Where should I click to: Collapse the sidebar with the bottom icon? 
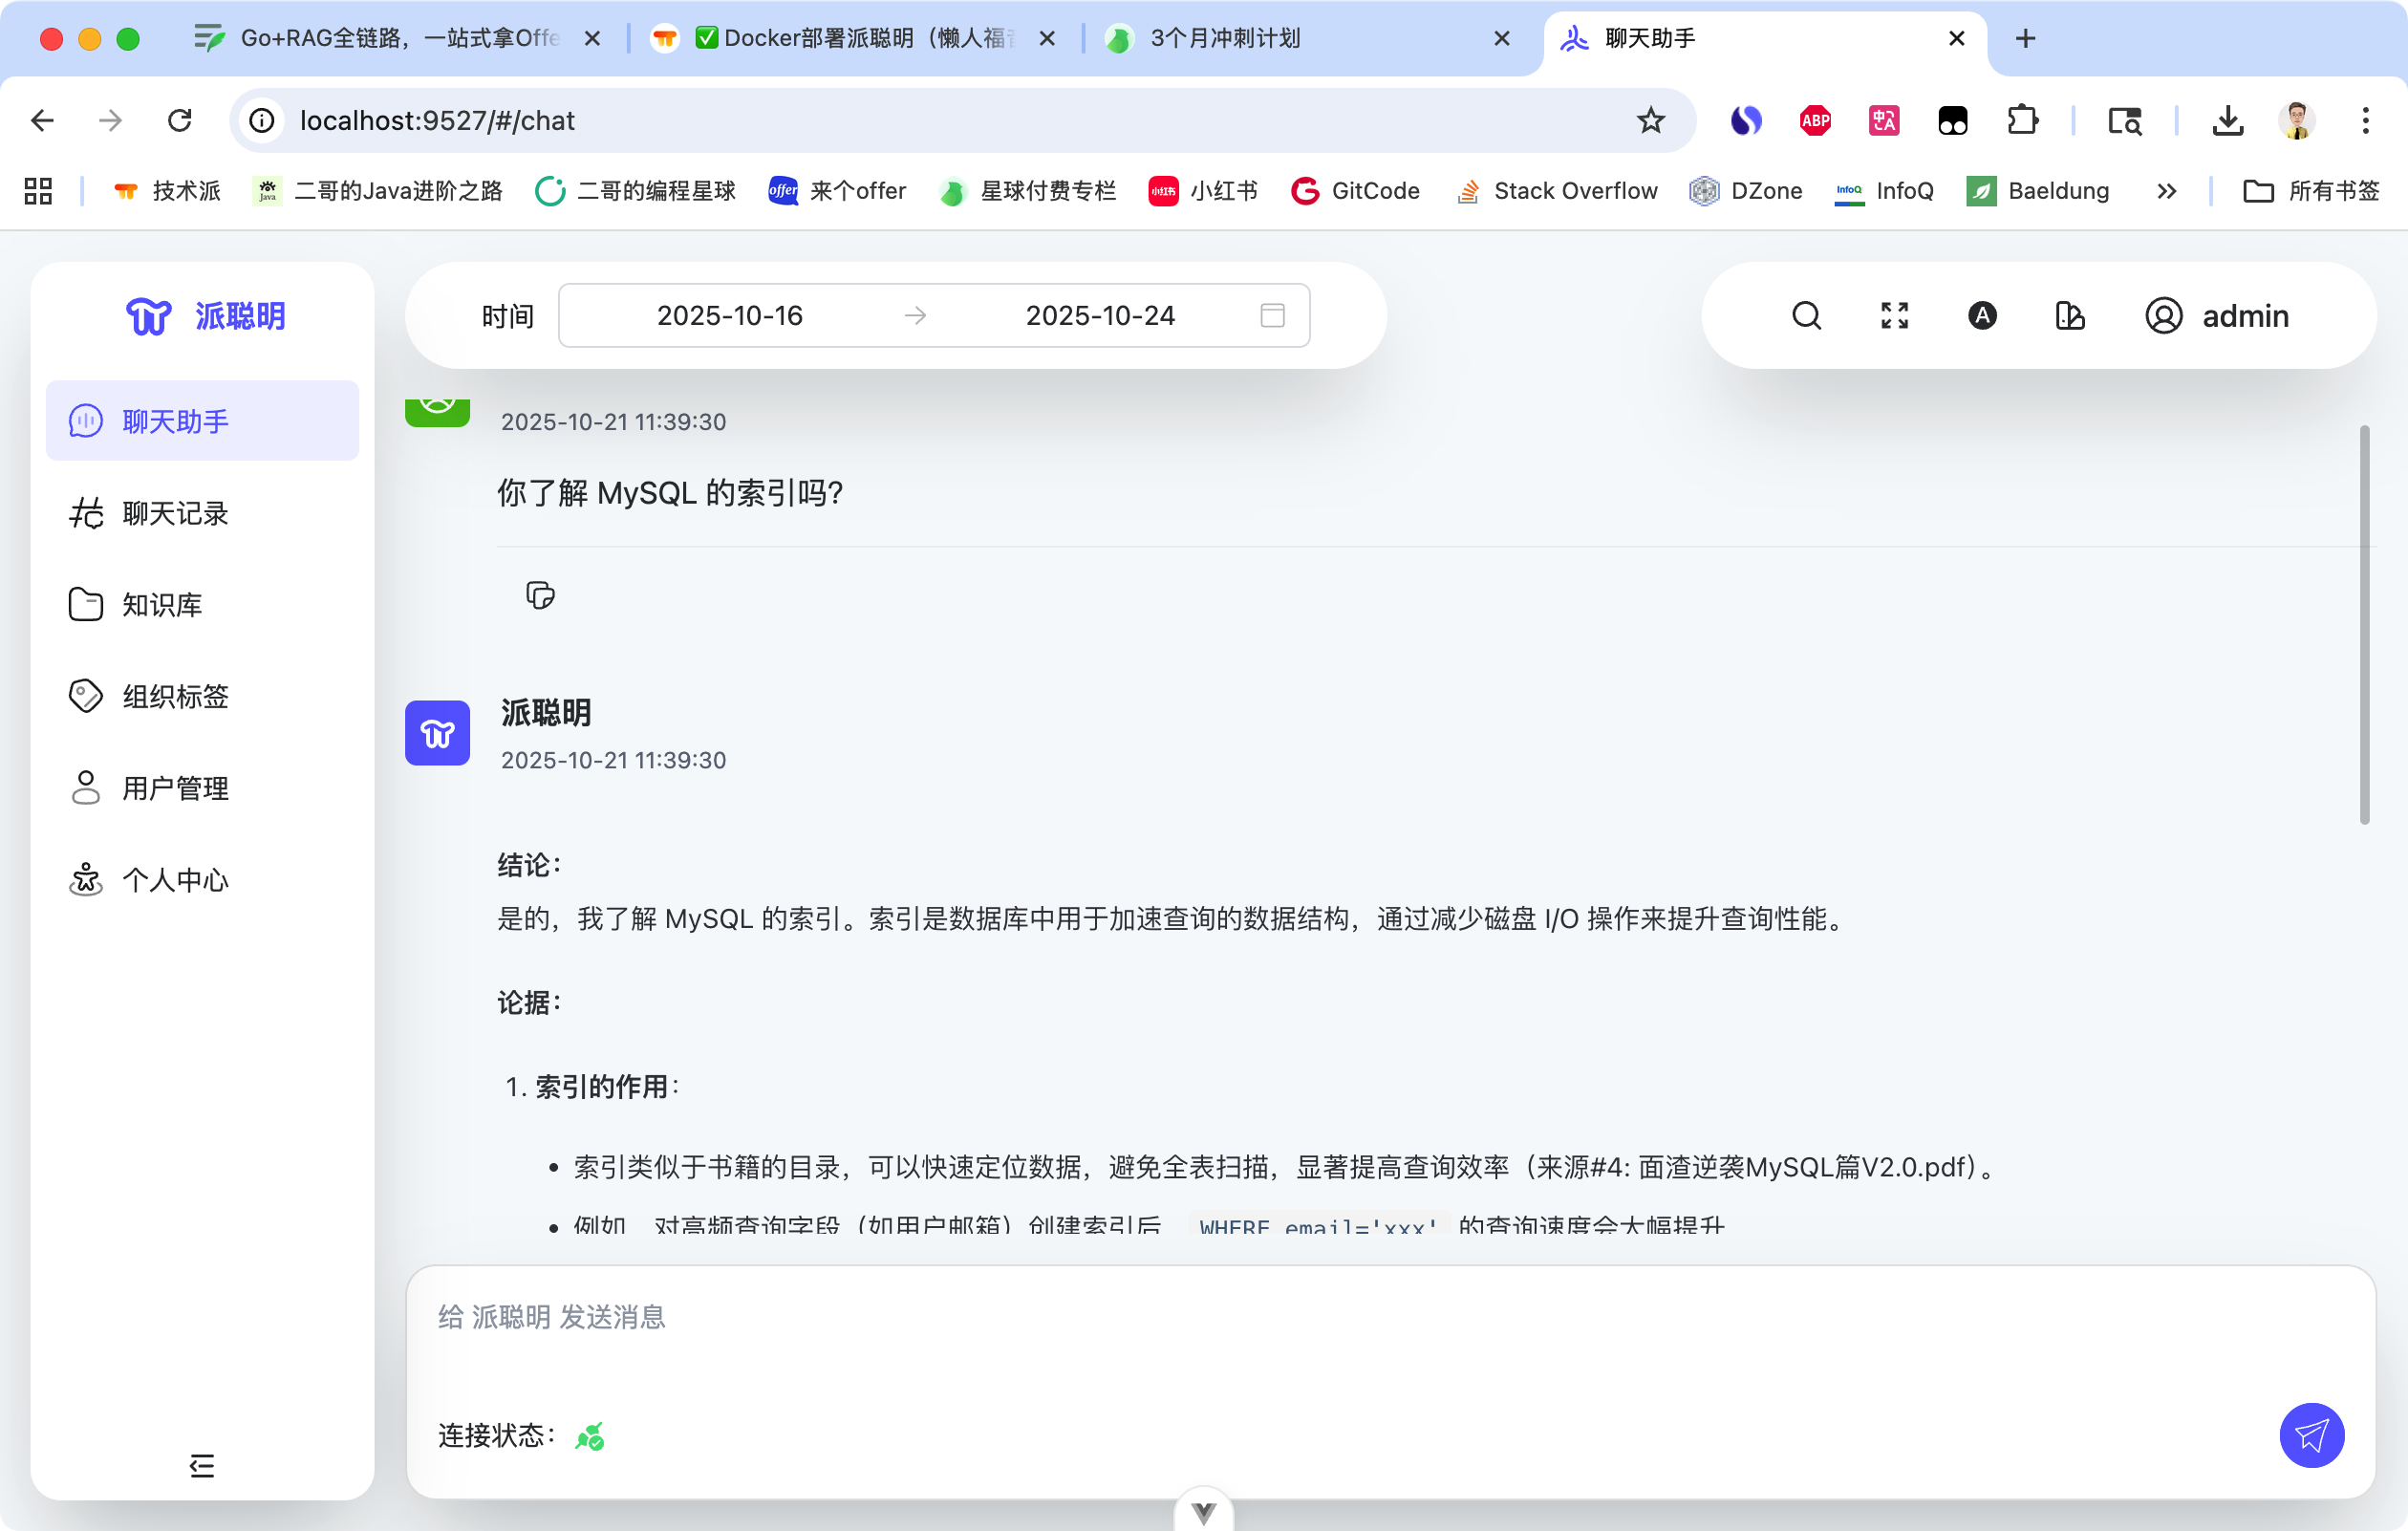201,1465
